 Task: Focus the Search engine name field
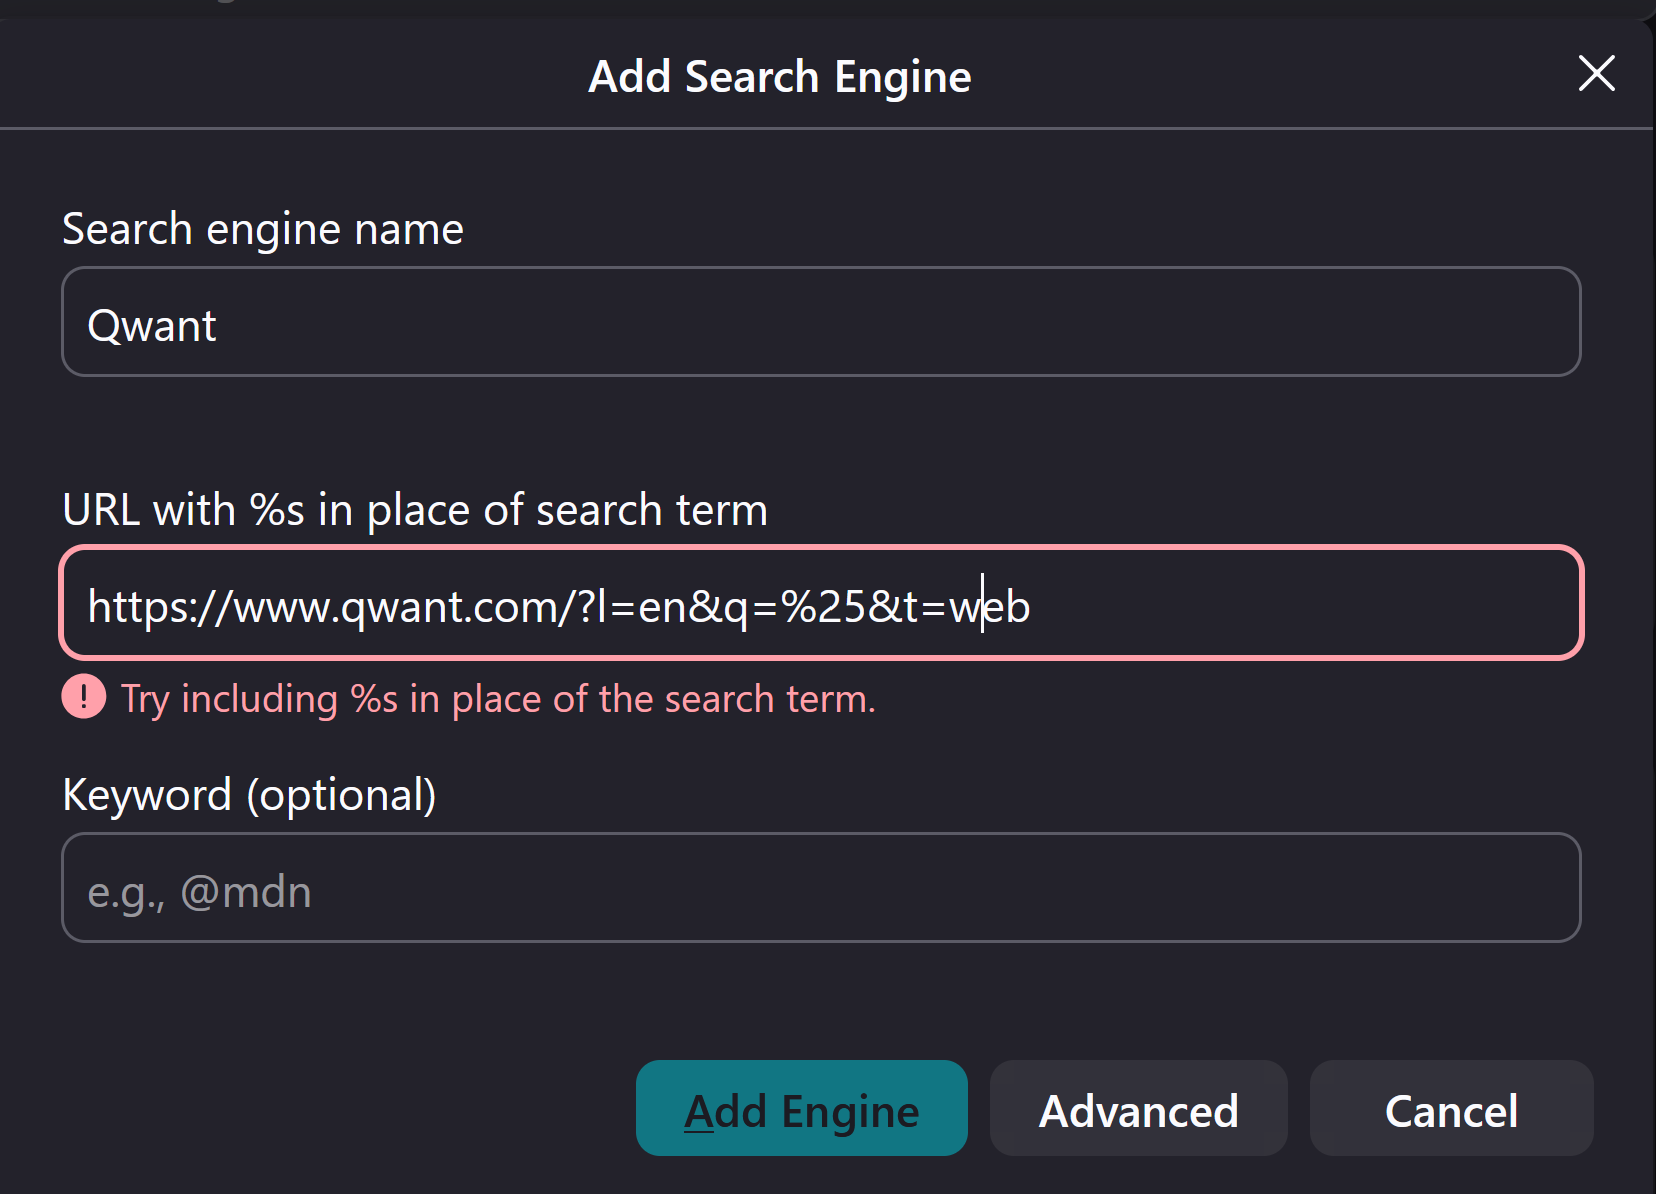coord(821,322)
